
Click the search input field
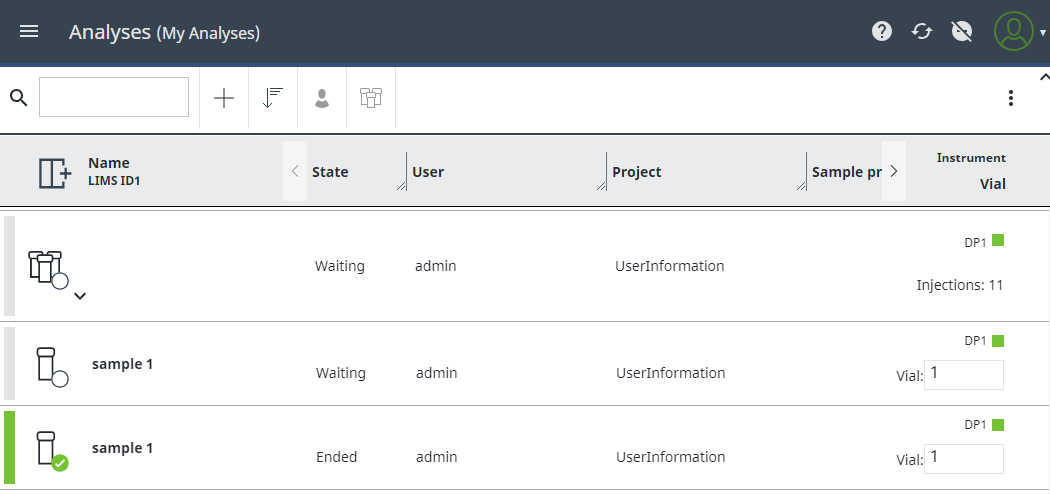point(114,97)
